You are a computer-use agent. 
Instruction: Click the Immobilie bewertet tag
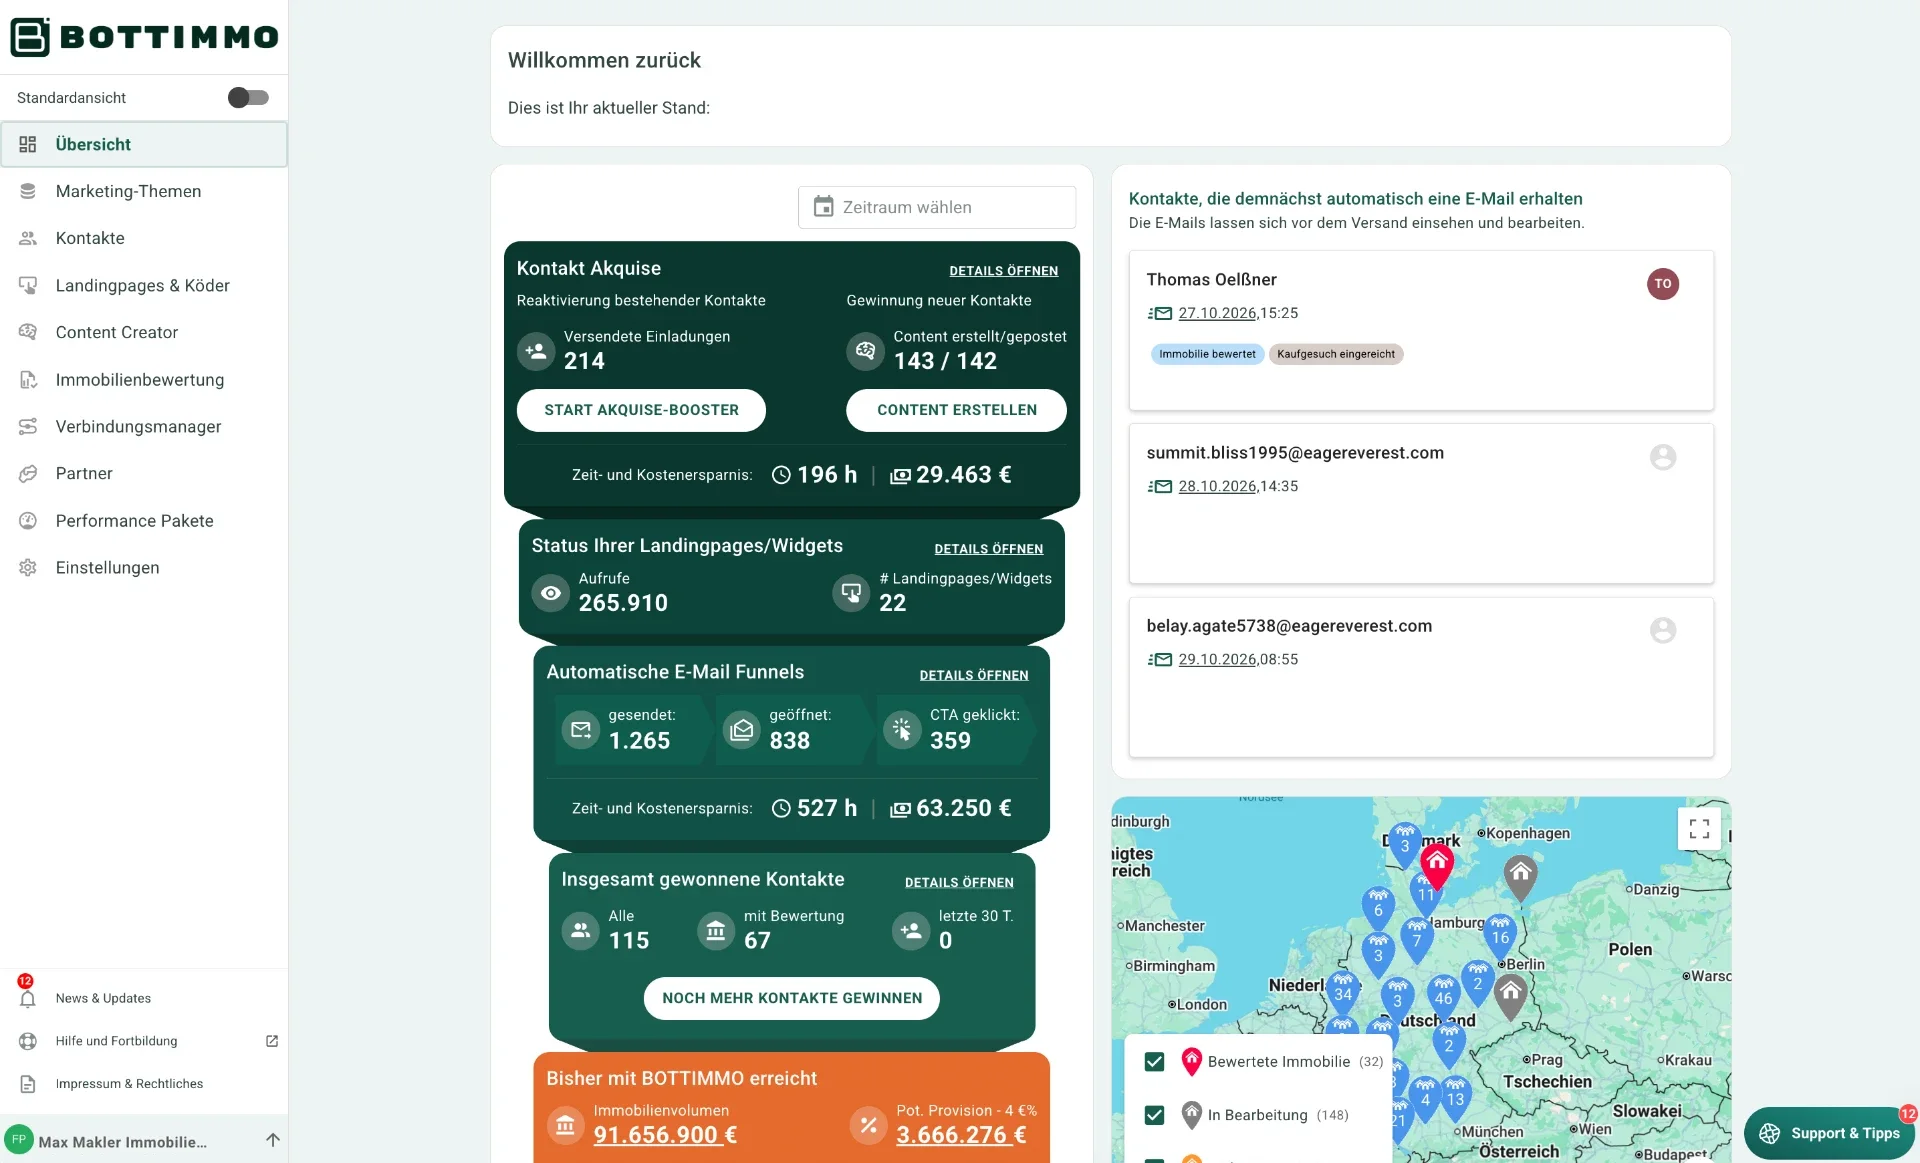click(1207, 354)
